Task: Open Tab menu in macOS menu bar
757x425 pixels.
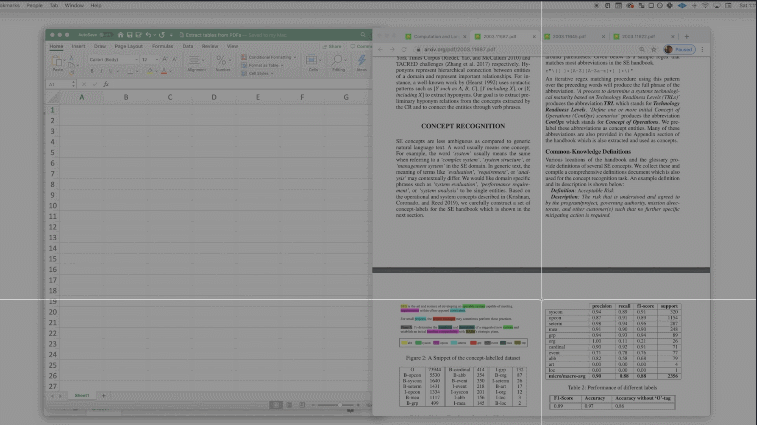Action: pos(54,5)
